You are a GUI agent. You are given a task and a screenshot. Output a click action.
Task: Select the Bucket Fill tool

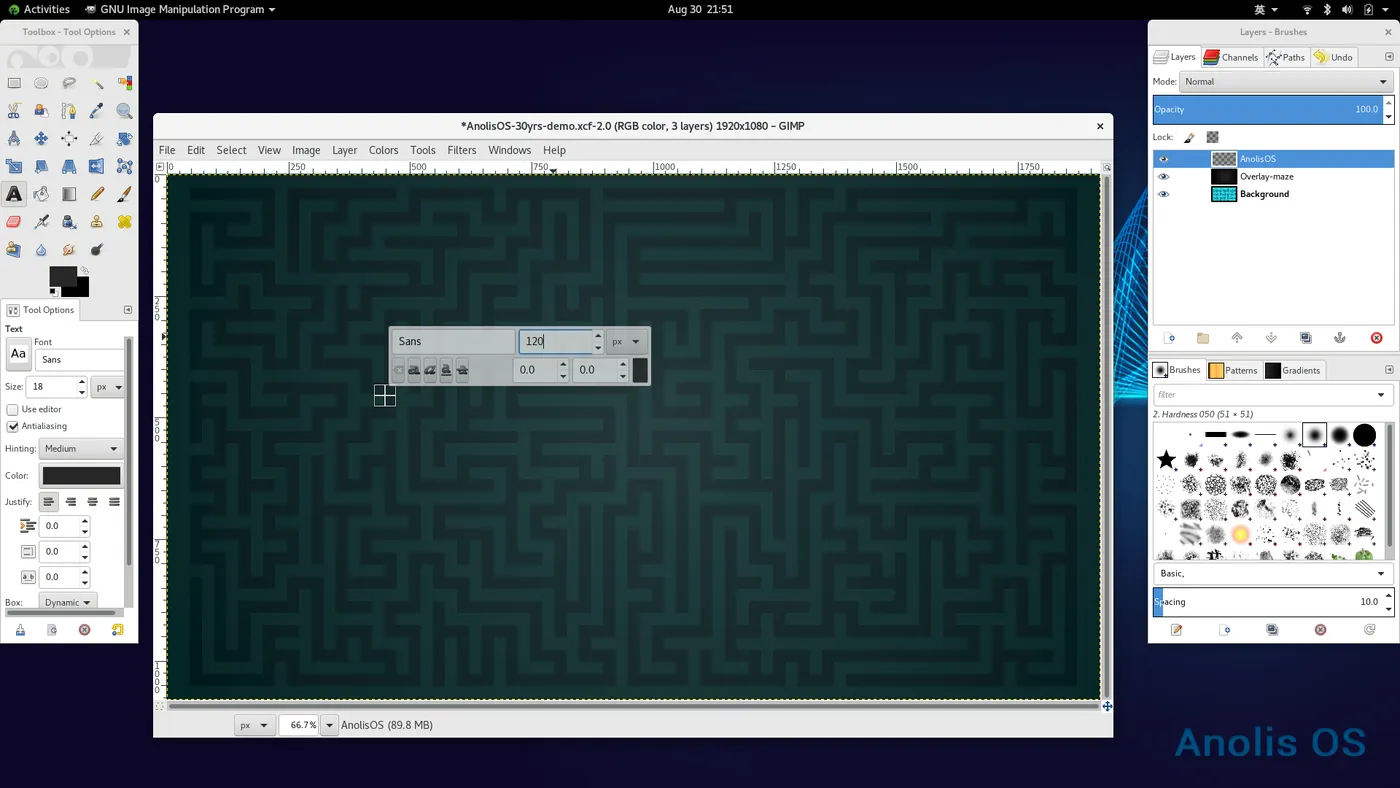click(41, 194)
